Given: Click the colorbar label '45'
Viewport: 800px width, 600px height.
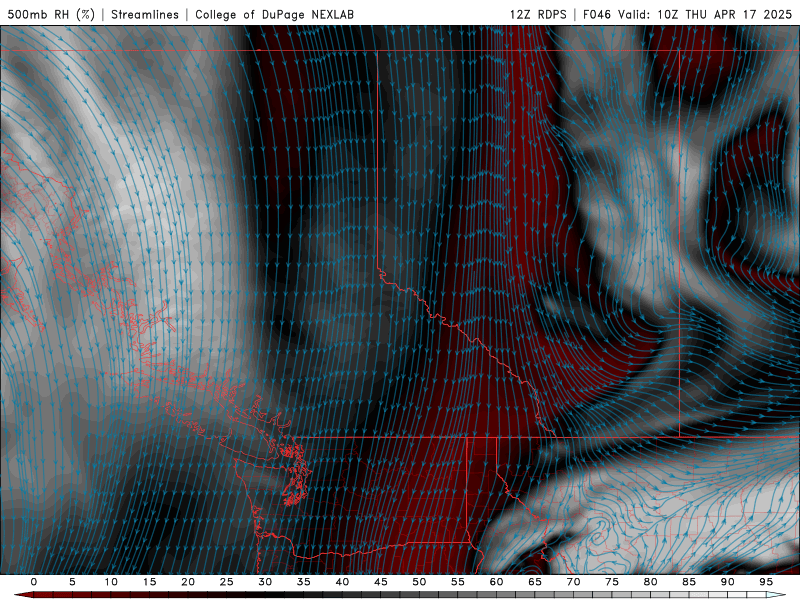Looking at the screenshot, I should click(x=381, y=582).
